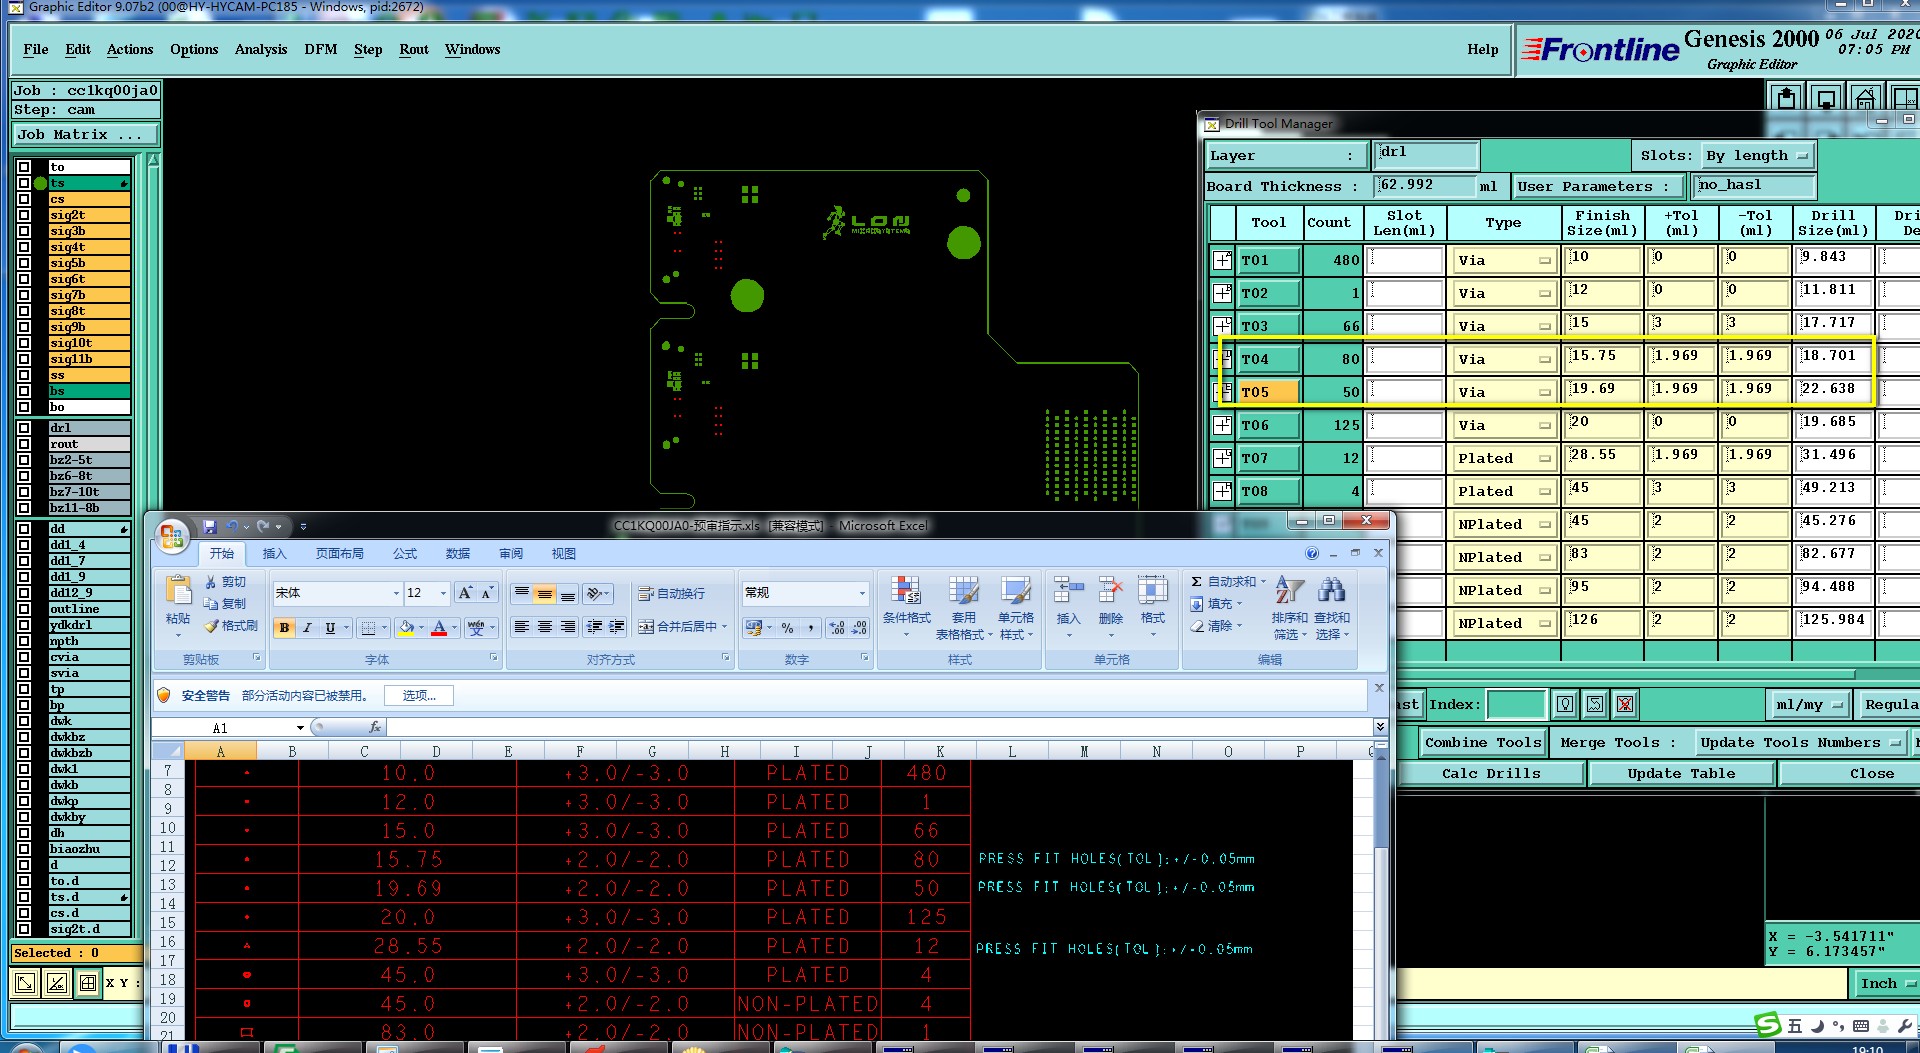Screen dimensions: 1920x1053
Task: Toggle the checkbox for layer sig2t
Action: pos(24,215)
